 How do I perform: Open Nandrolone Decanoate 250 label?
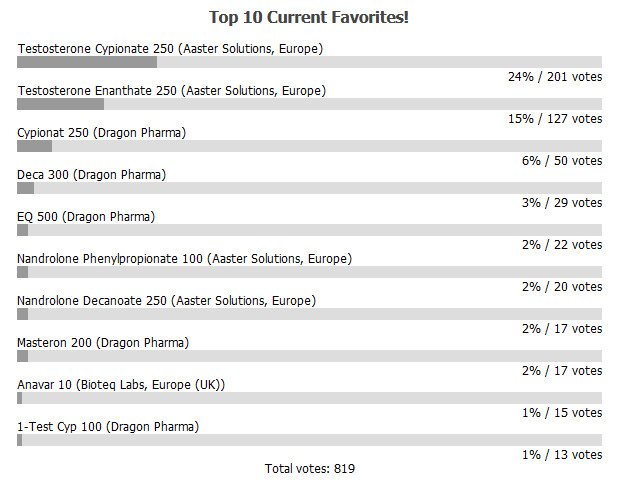pos(166,300)
